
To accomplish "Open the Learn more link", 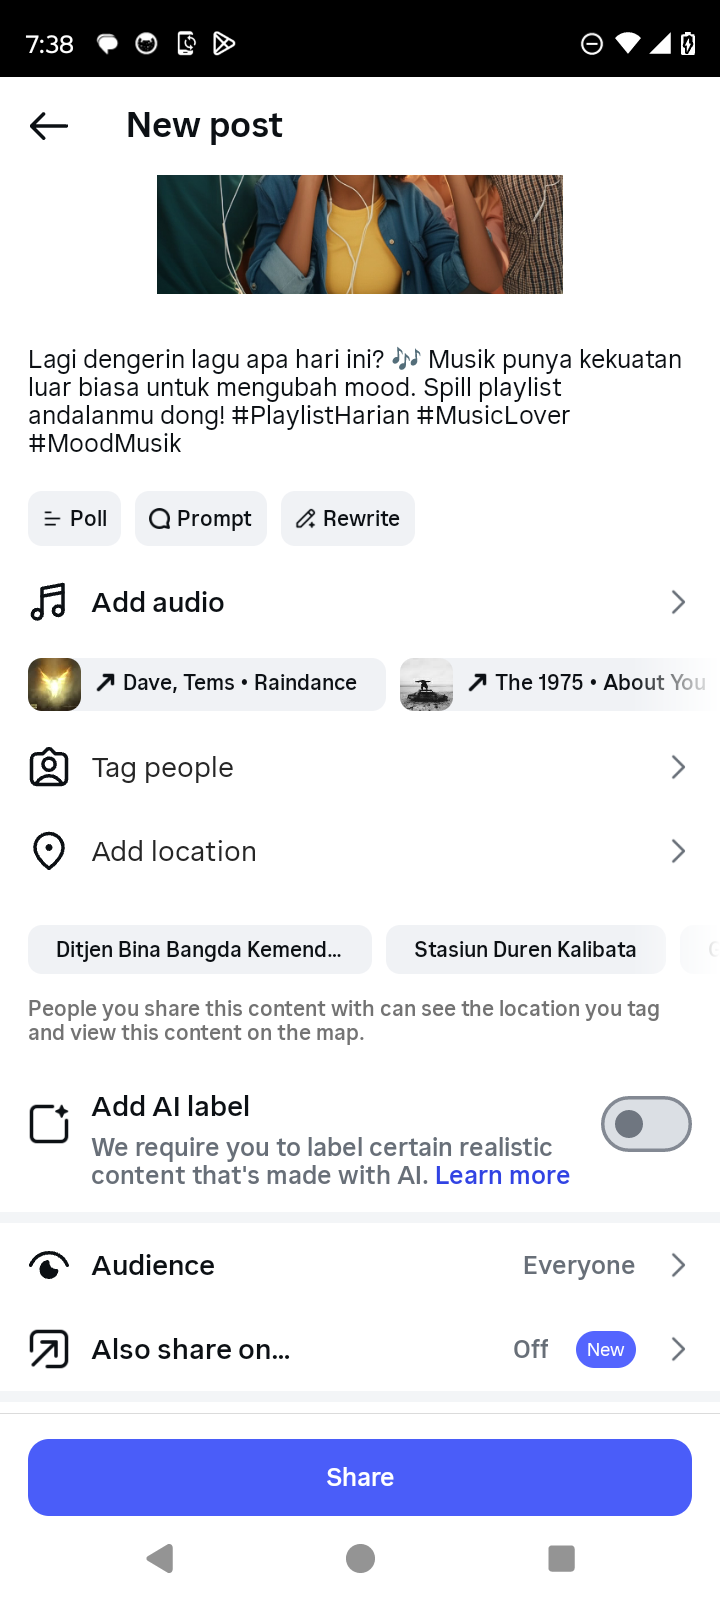I will (502, 1176).
